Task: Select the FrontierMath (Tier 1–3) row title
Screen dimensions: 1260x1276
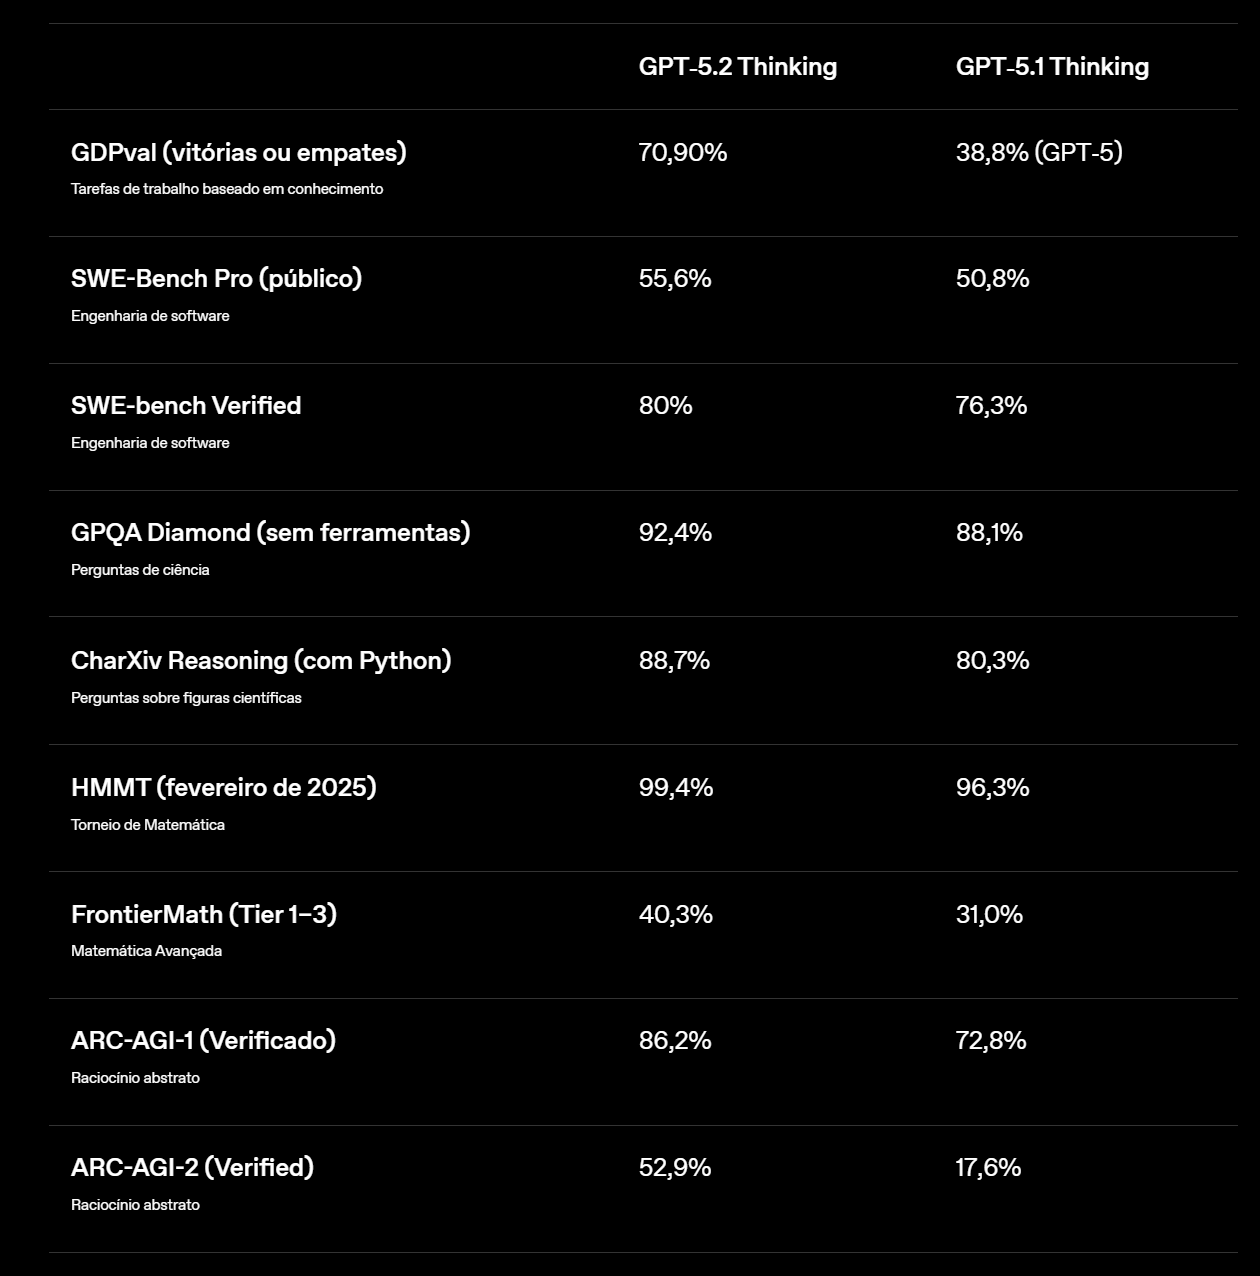Action: point(204,914)
